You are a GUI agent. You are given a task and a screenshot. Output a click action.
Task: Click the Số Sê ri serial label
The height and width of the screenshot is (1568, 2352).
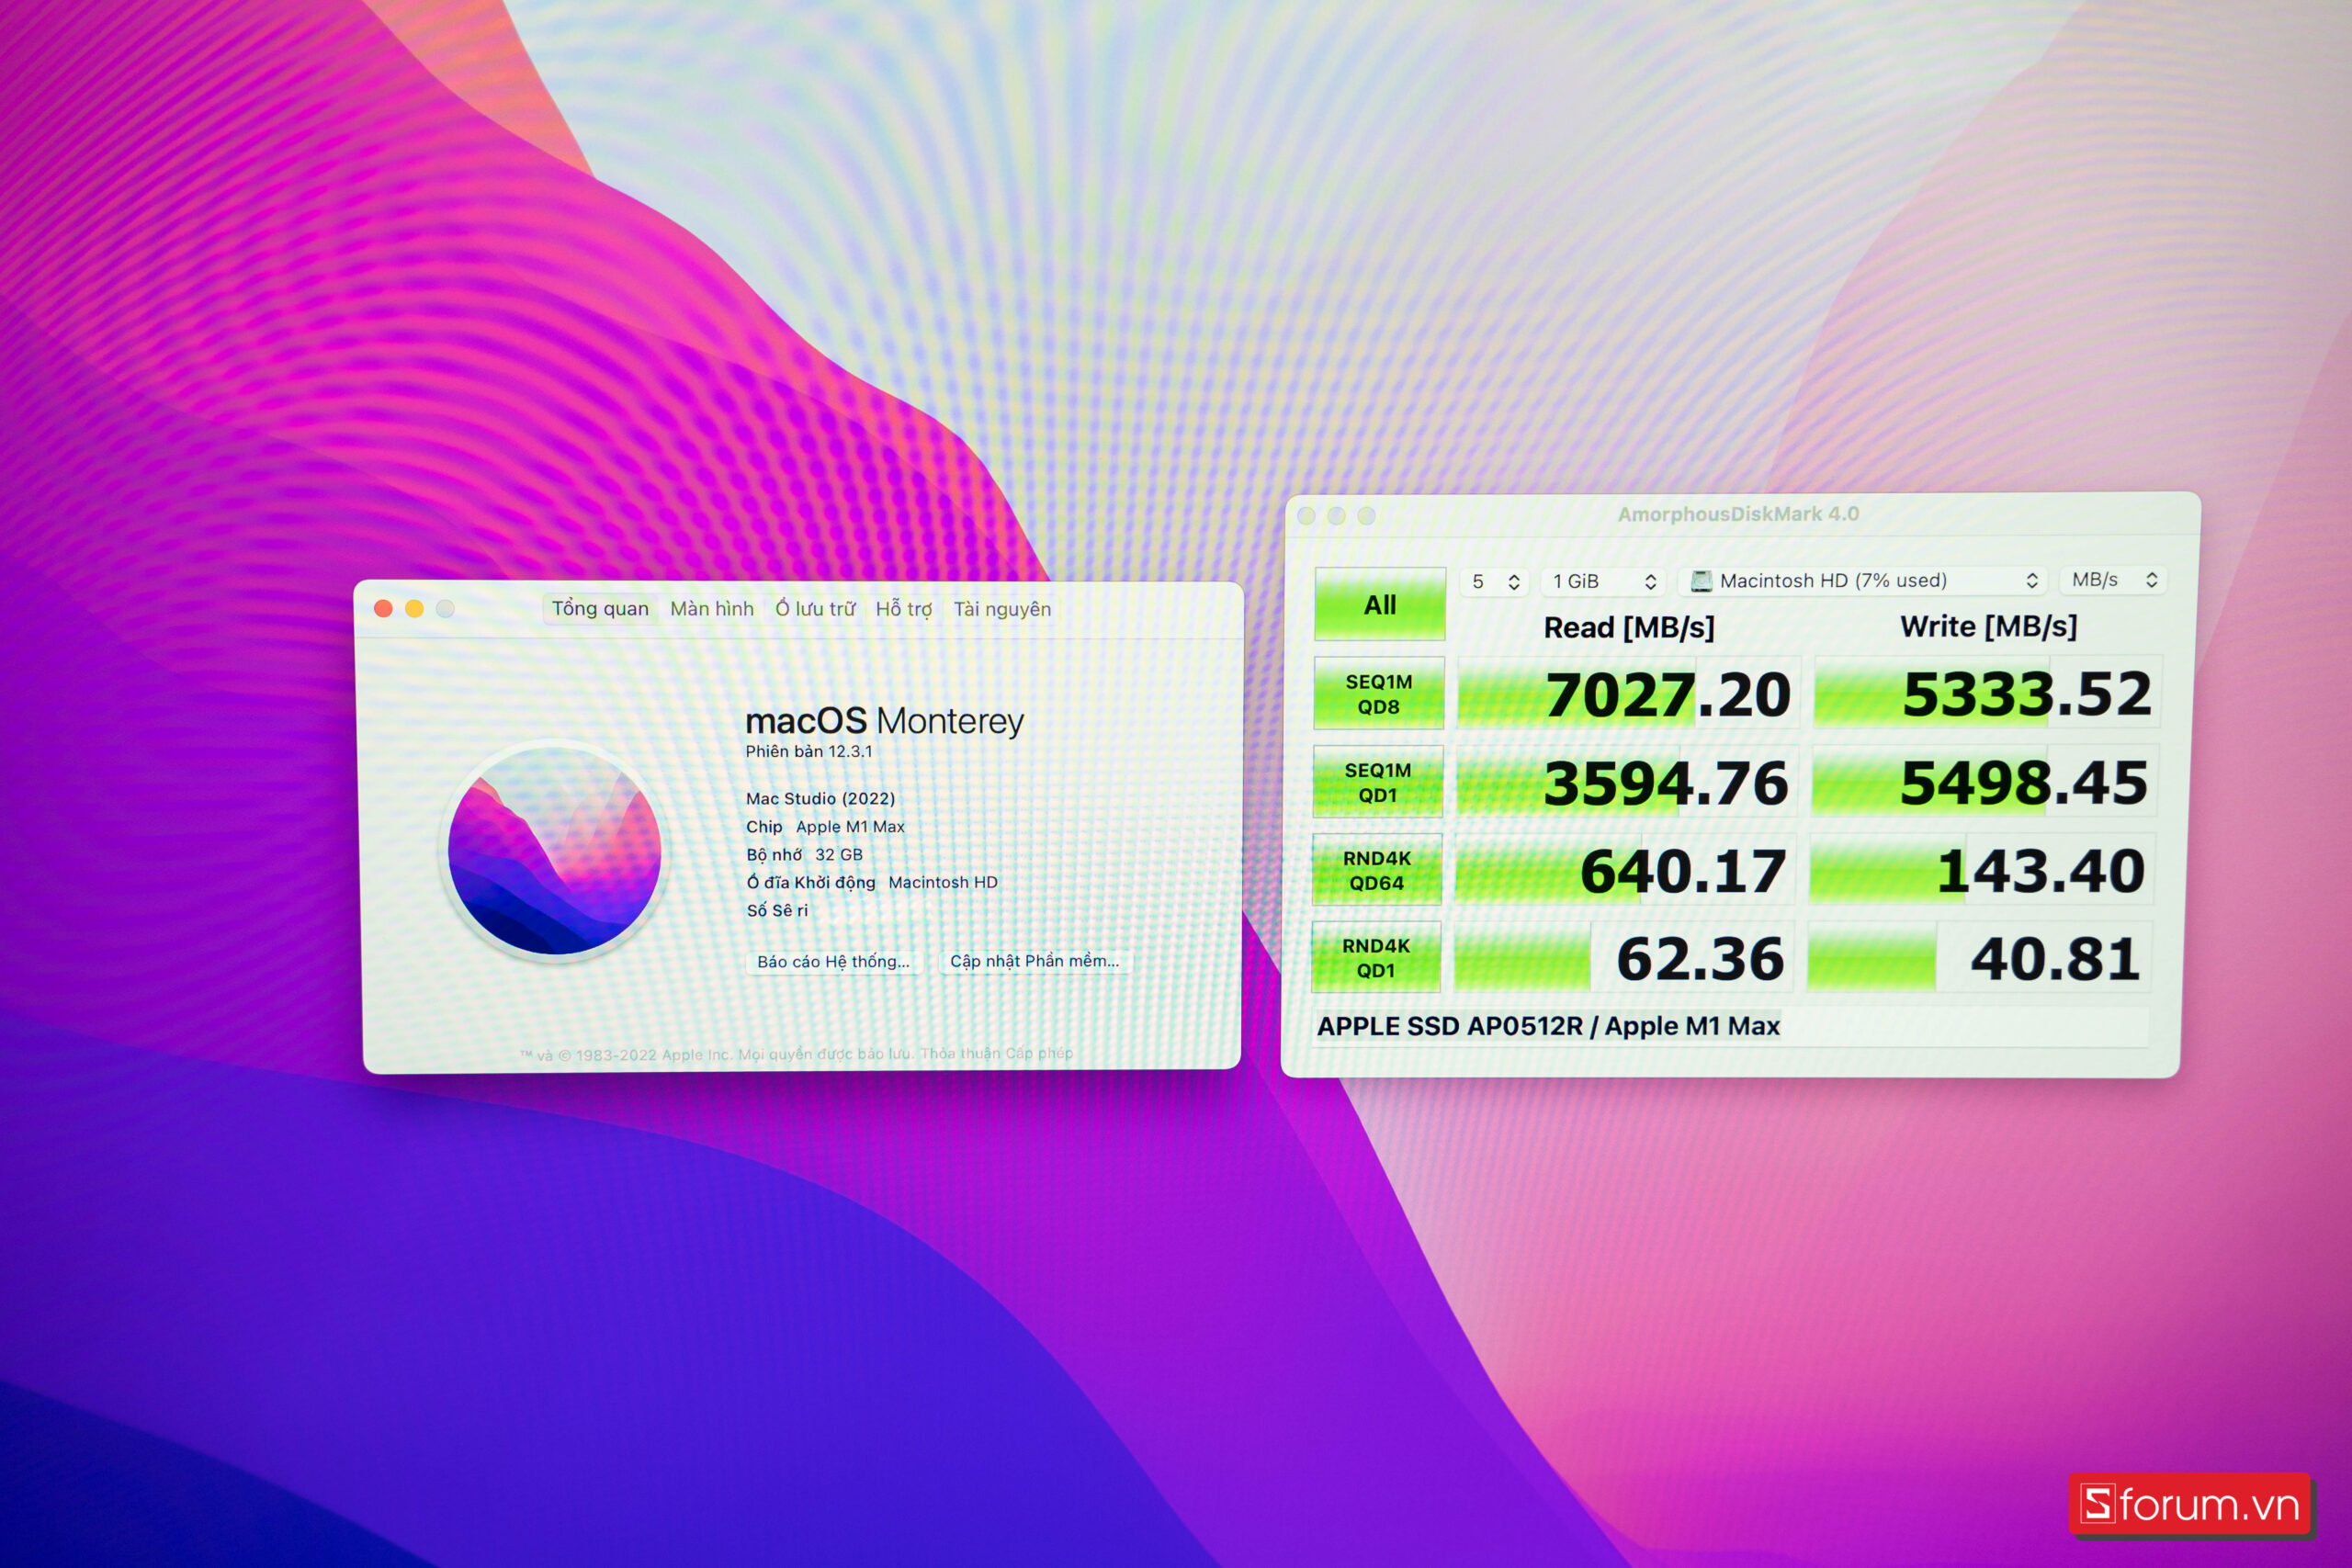[777, 910]
